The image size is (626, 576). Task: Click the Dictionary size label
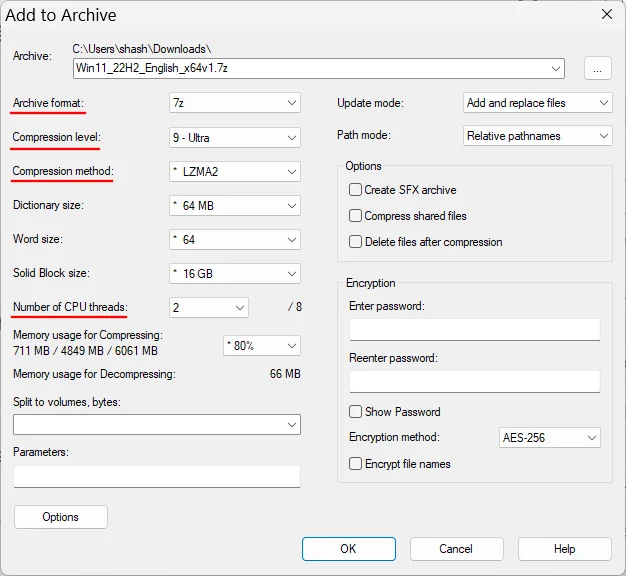point(48,205)
